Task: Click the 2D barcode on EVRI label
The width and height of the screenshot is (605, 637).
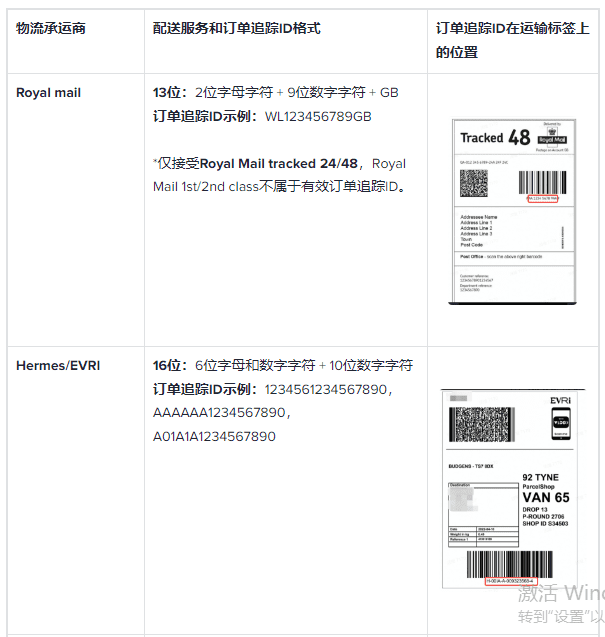Action: [481, 424]
